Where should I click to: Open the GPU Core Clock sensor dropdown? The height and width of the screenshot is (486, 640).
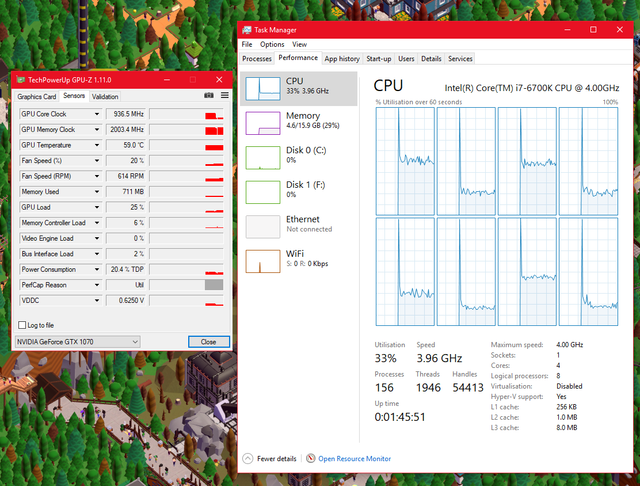click(97, 114)
